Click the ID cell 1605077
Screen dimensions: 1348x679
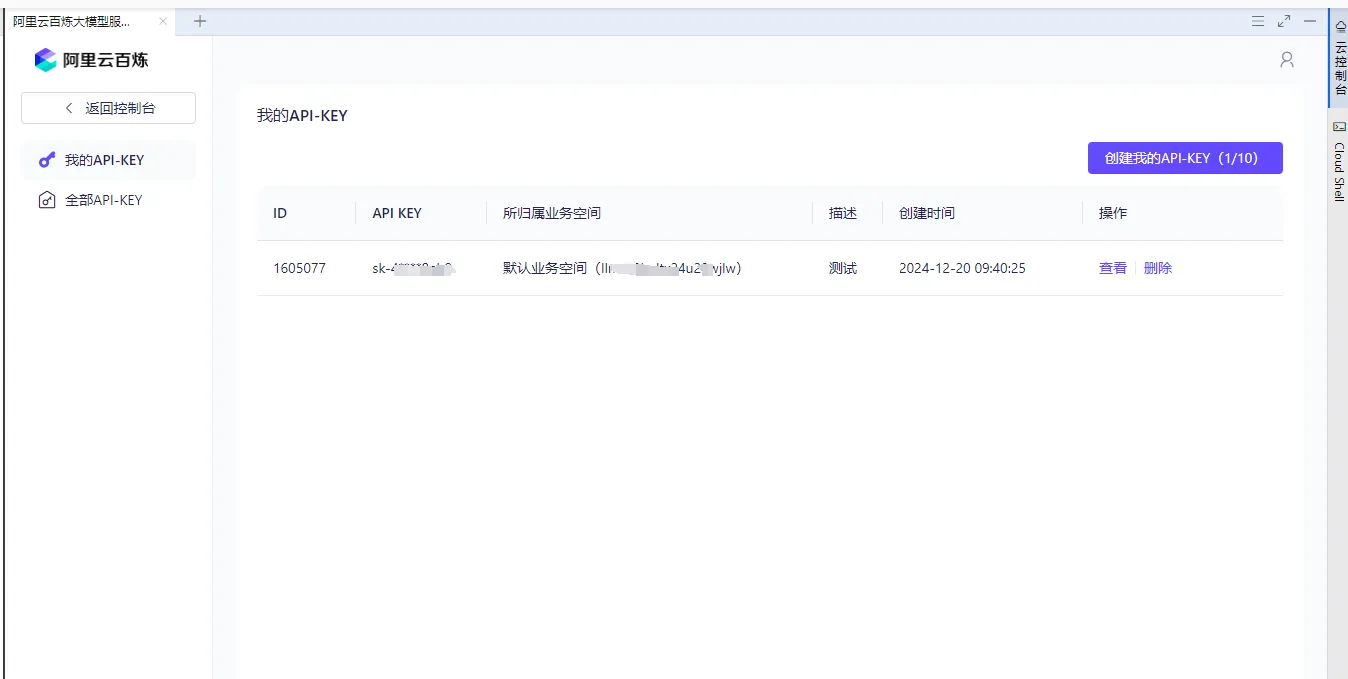coord(300,268)
